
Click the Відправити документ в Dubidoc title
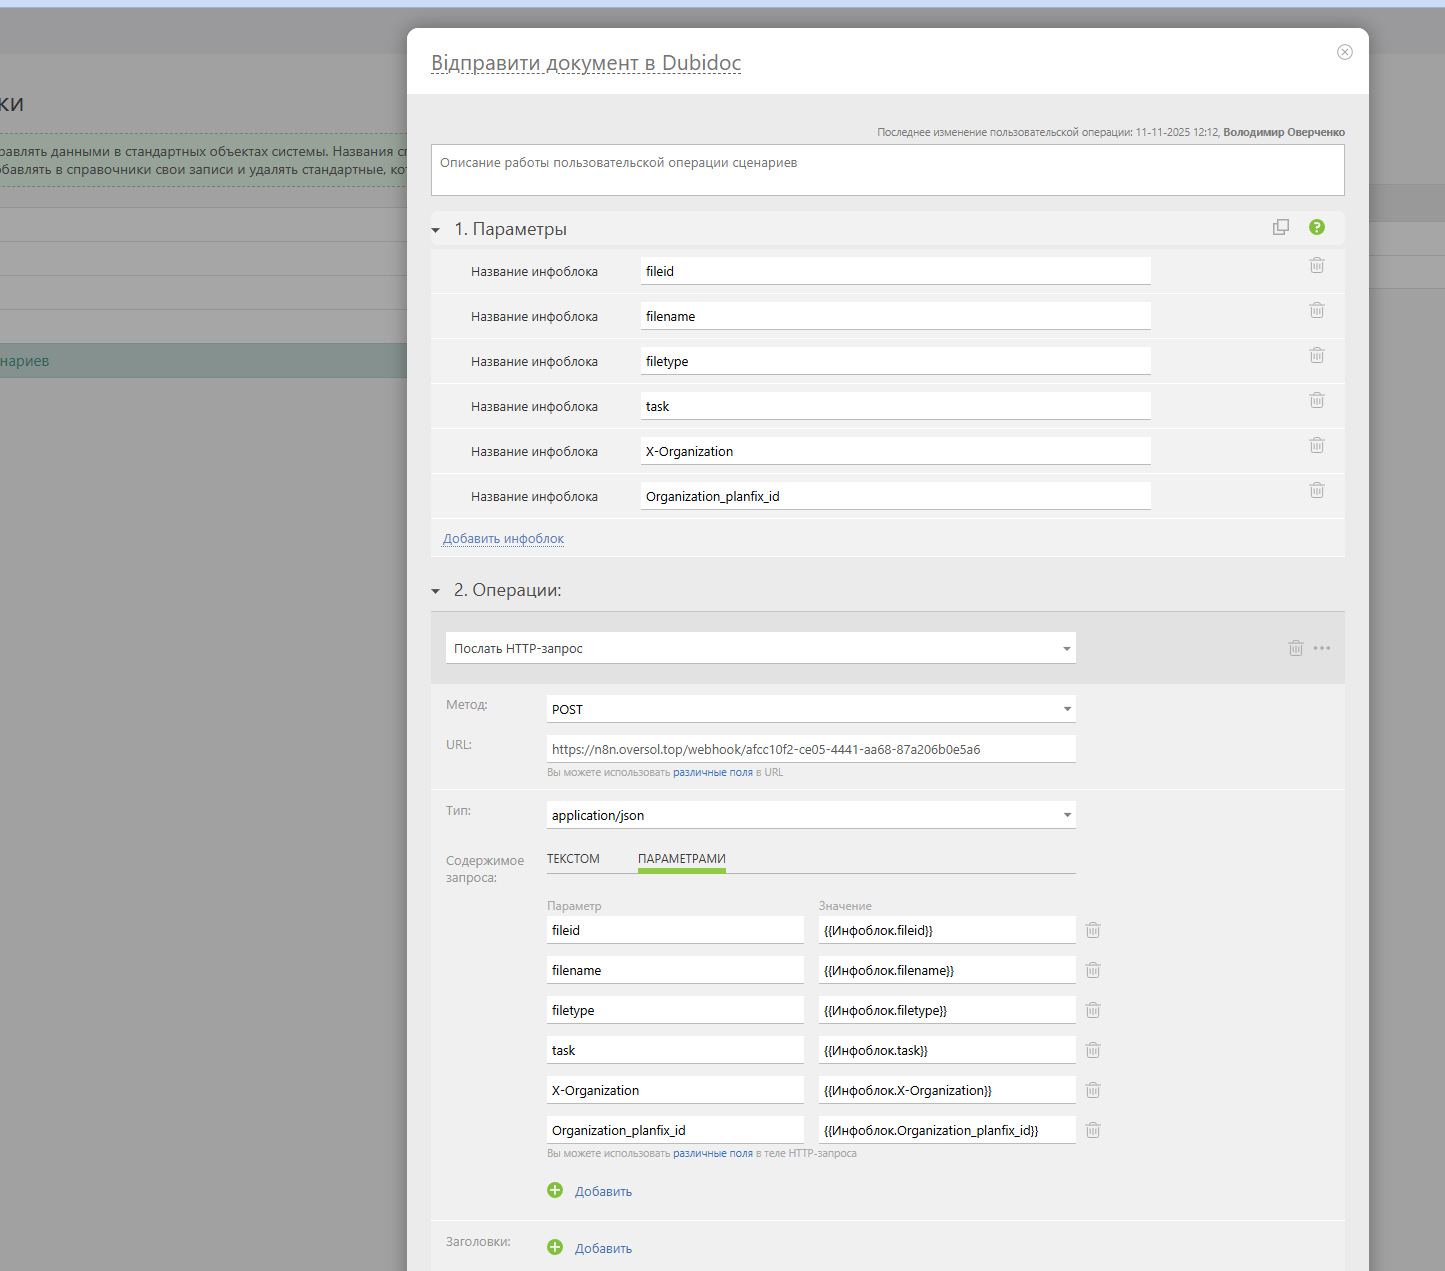[x=586, y=63]
